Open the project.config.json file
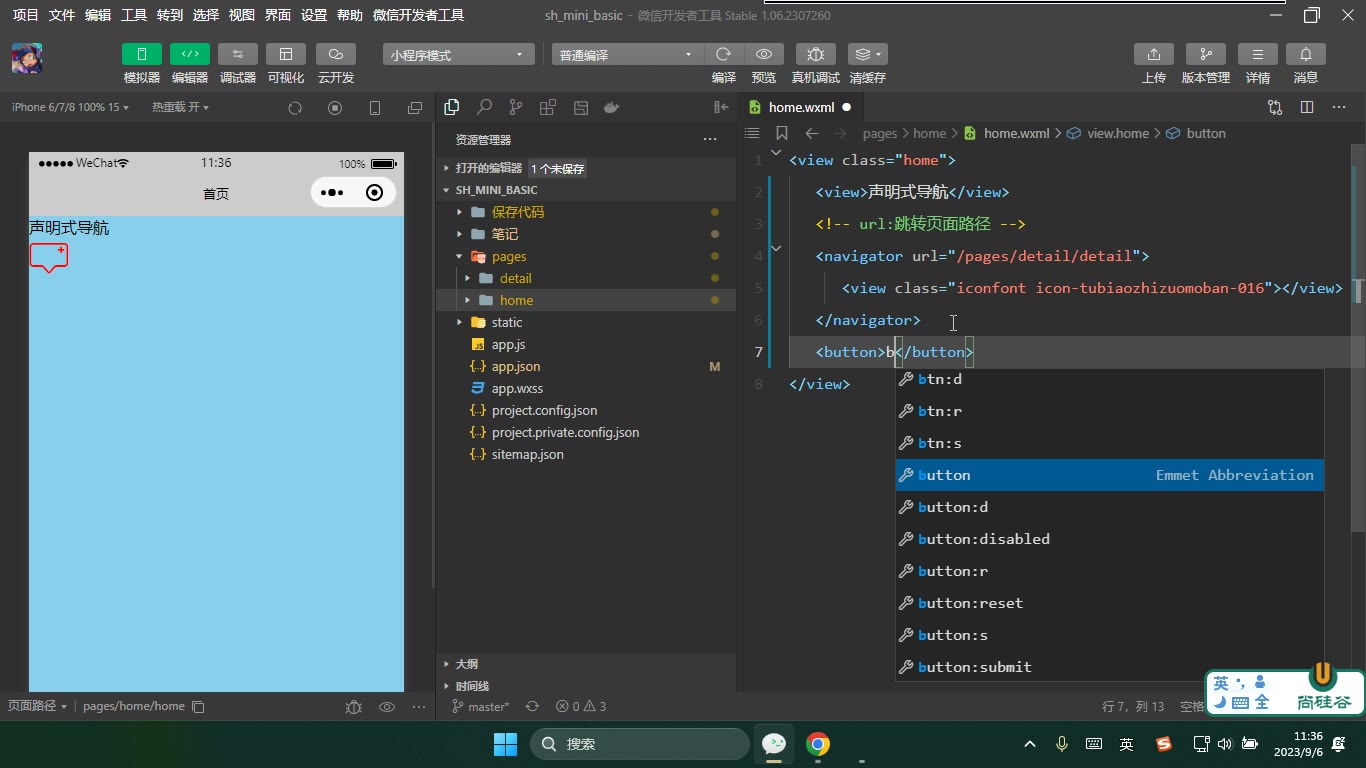The width and height of the screenshot is (1366, 768). [x=544, y=410]
